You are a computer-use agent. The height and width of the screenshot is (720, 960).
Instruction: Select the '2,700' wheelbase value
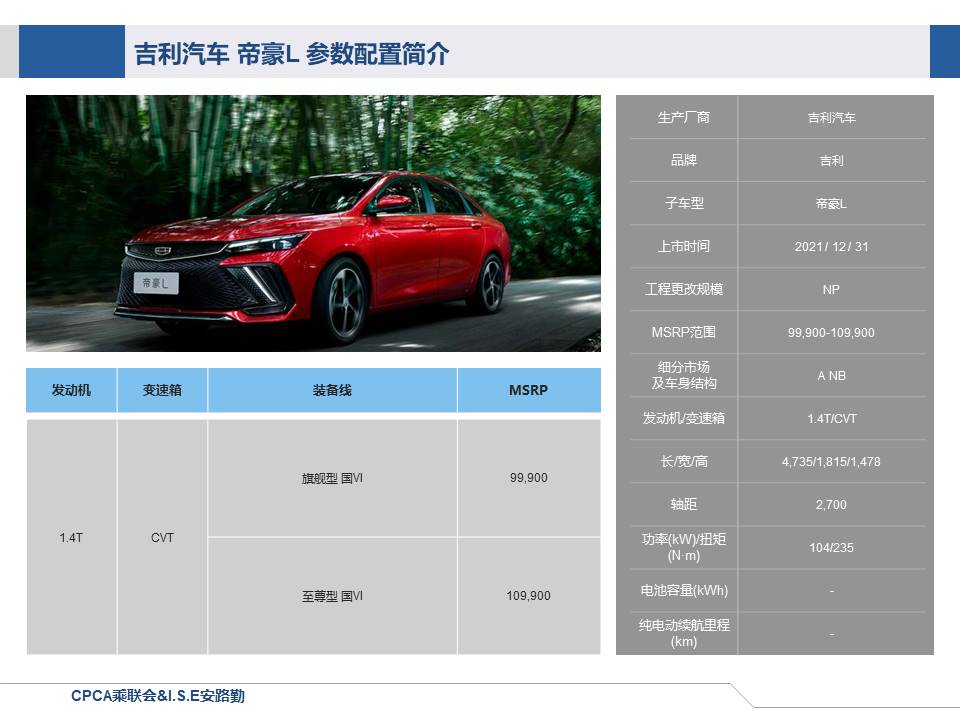(831, 505)
